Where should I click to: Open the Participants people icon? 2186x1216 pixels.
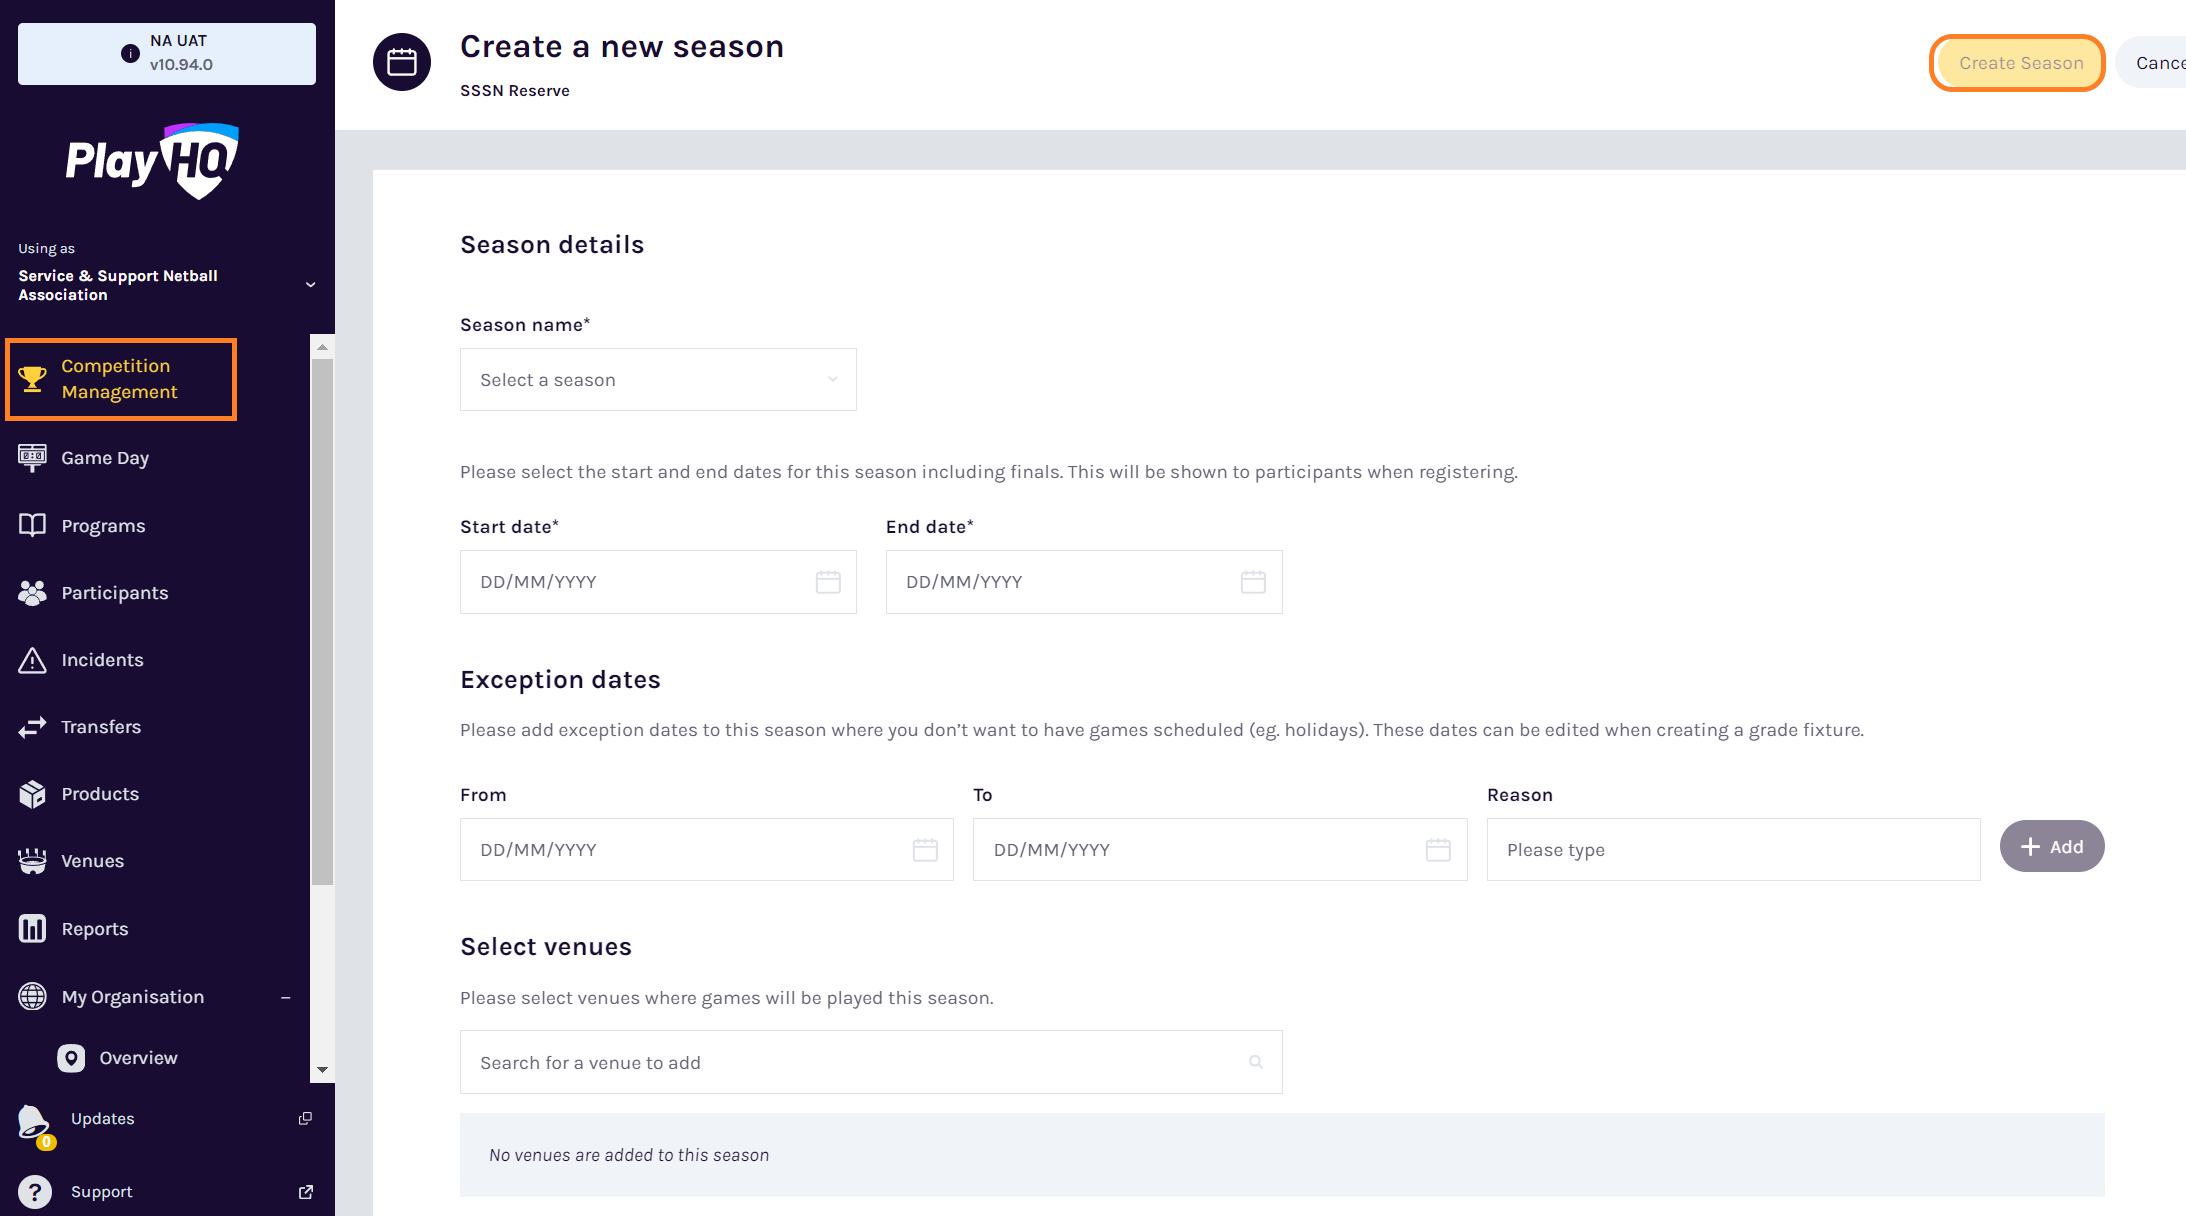[x=32, y=593]
